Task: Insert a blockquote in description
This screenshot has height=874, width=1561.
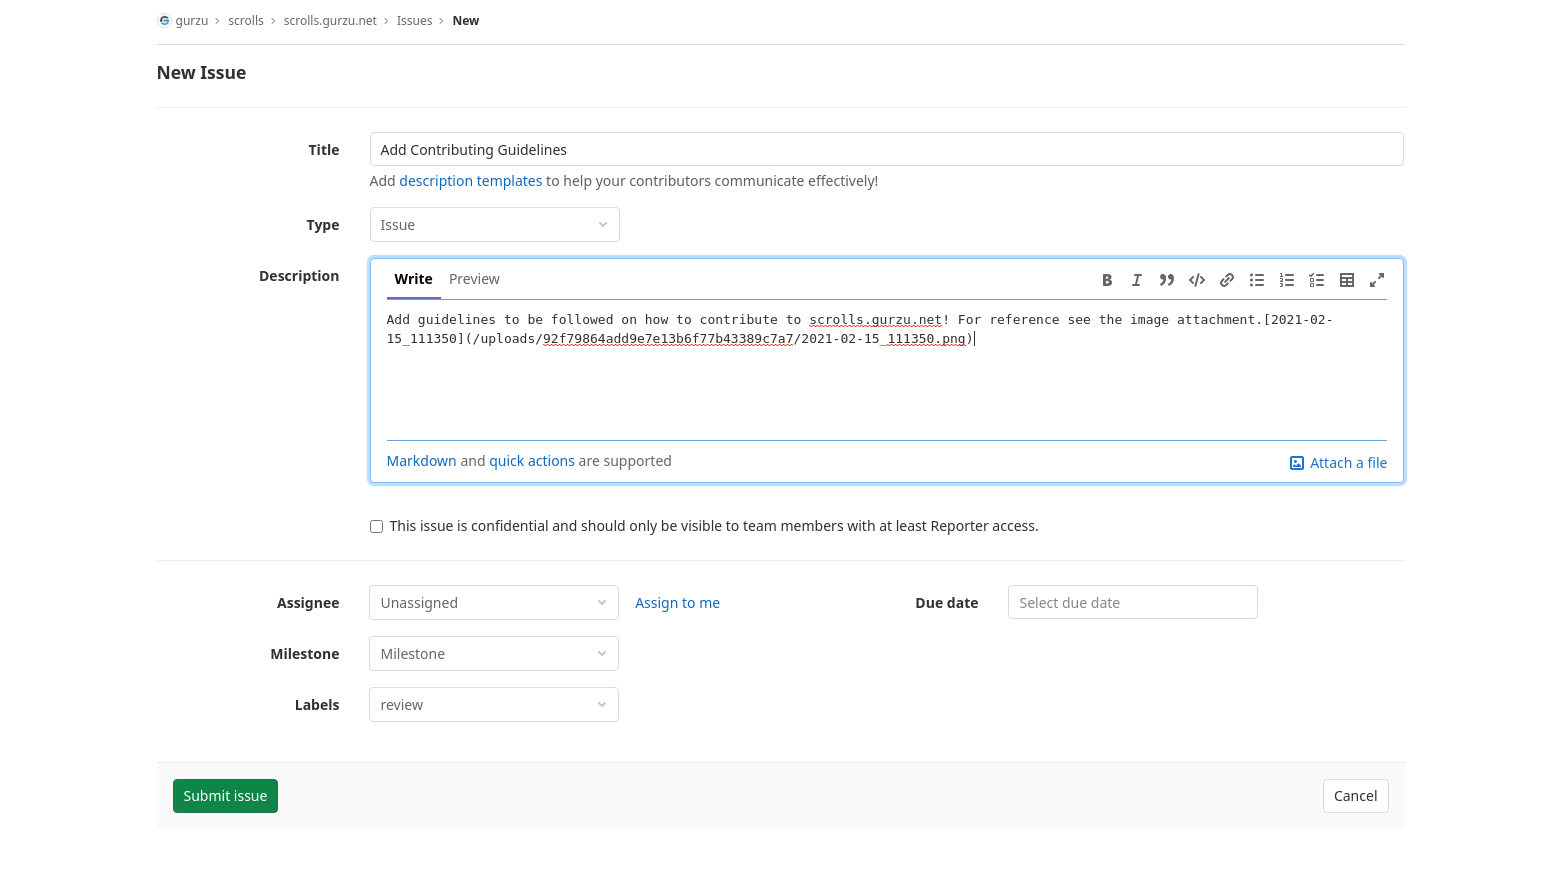Action: click(1166, 280)
